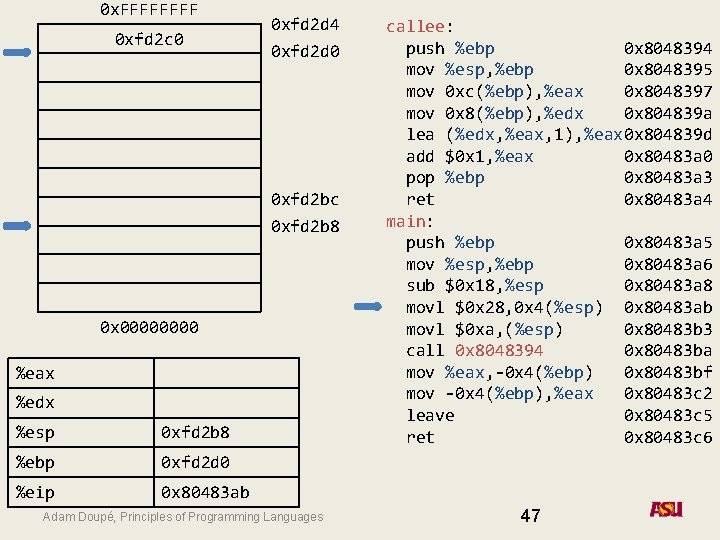
Task: Select the "0xFFFFFFFF" label above the stack
Action: click(149, 10)
